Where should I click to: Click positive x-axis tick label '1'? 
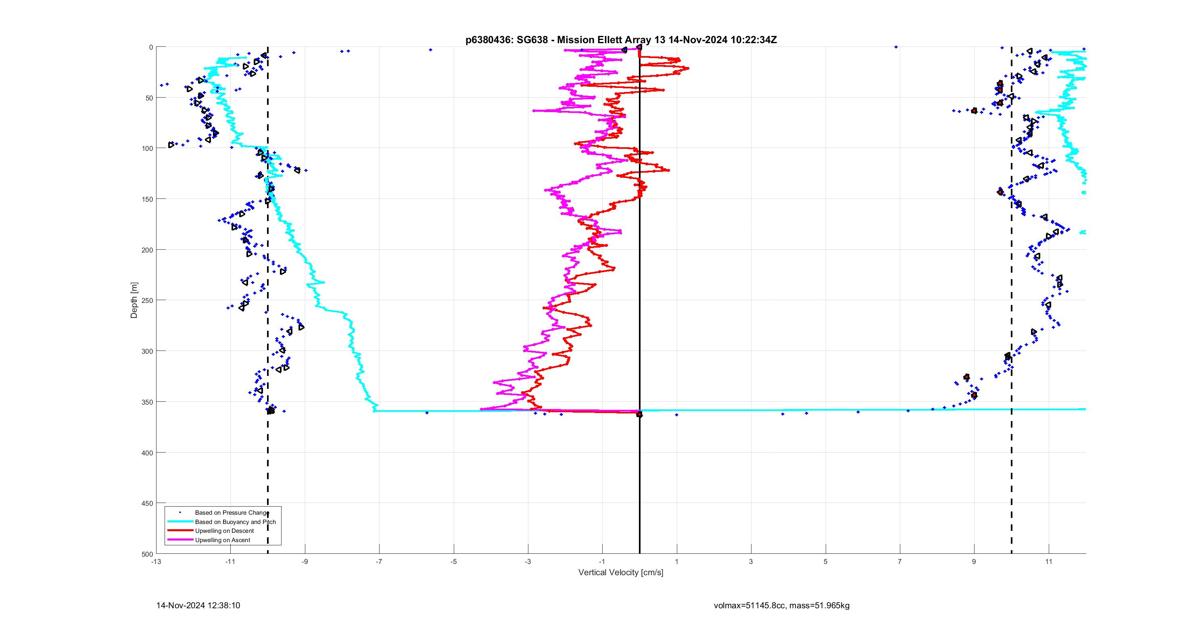pyautogui.click(x=677, y=562)
